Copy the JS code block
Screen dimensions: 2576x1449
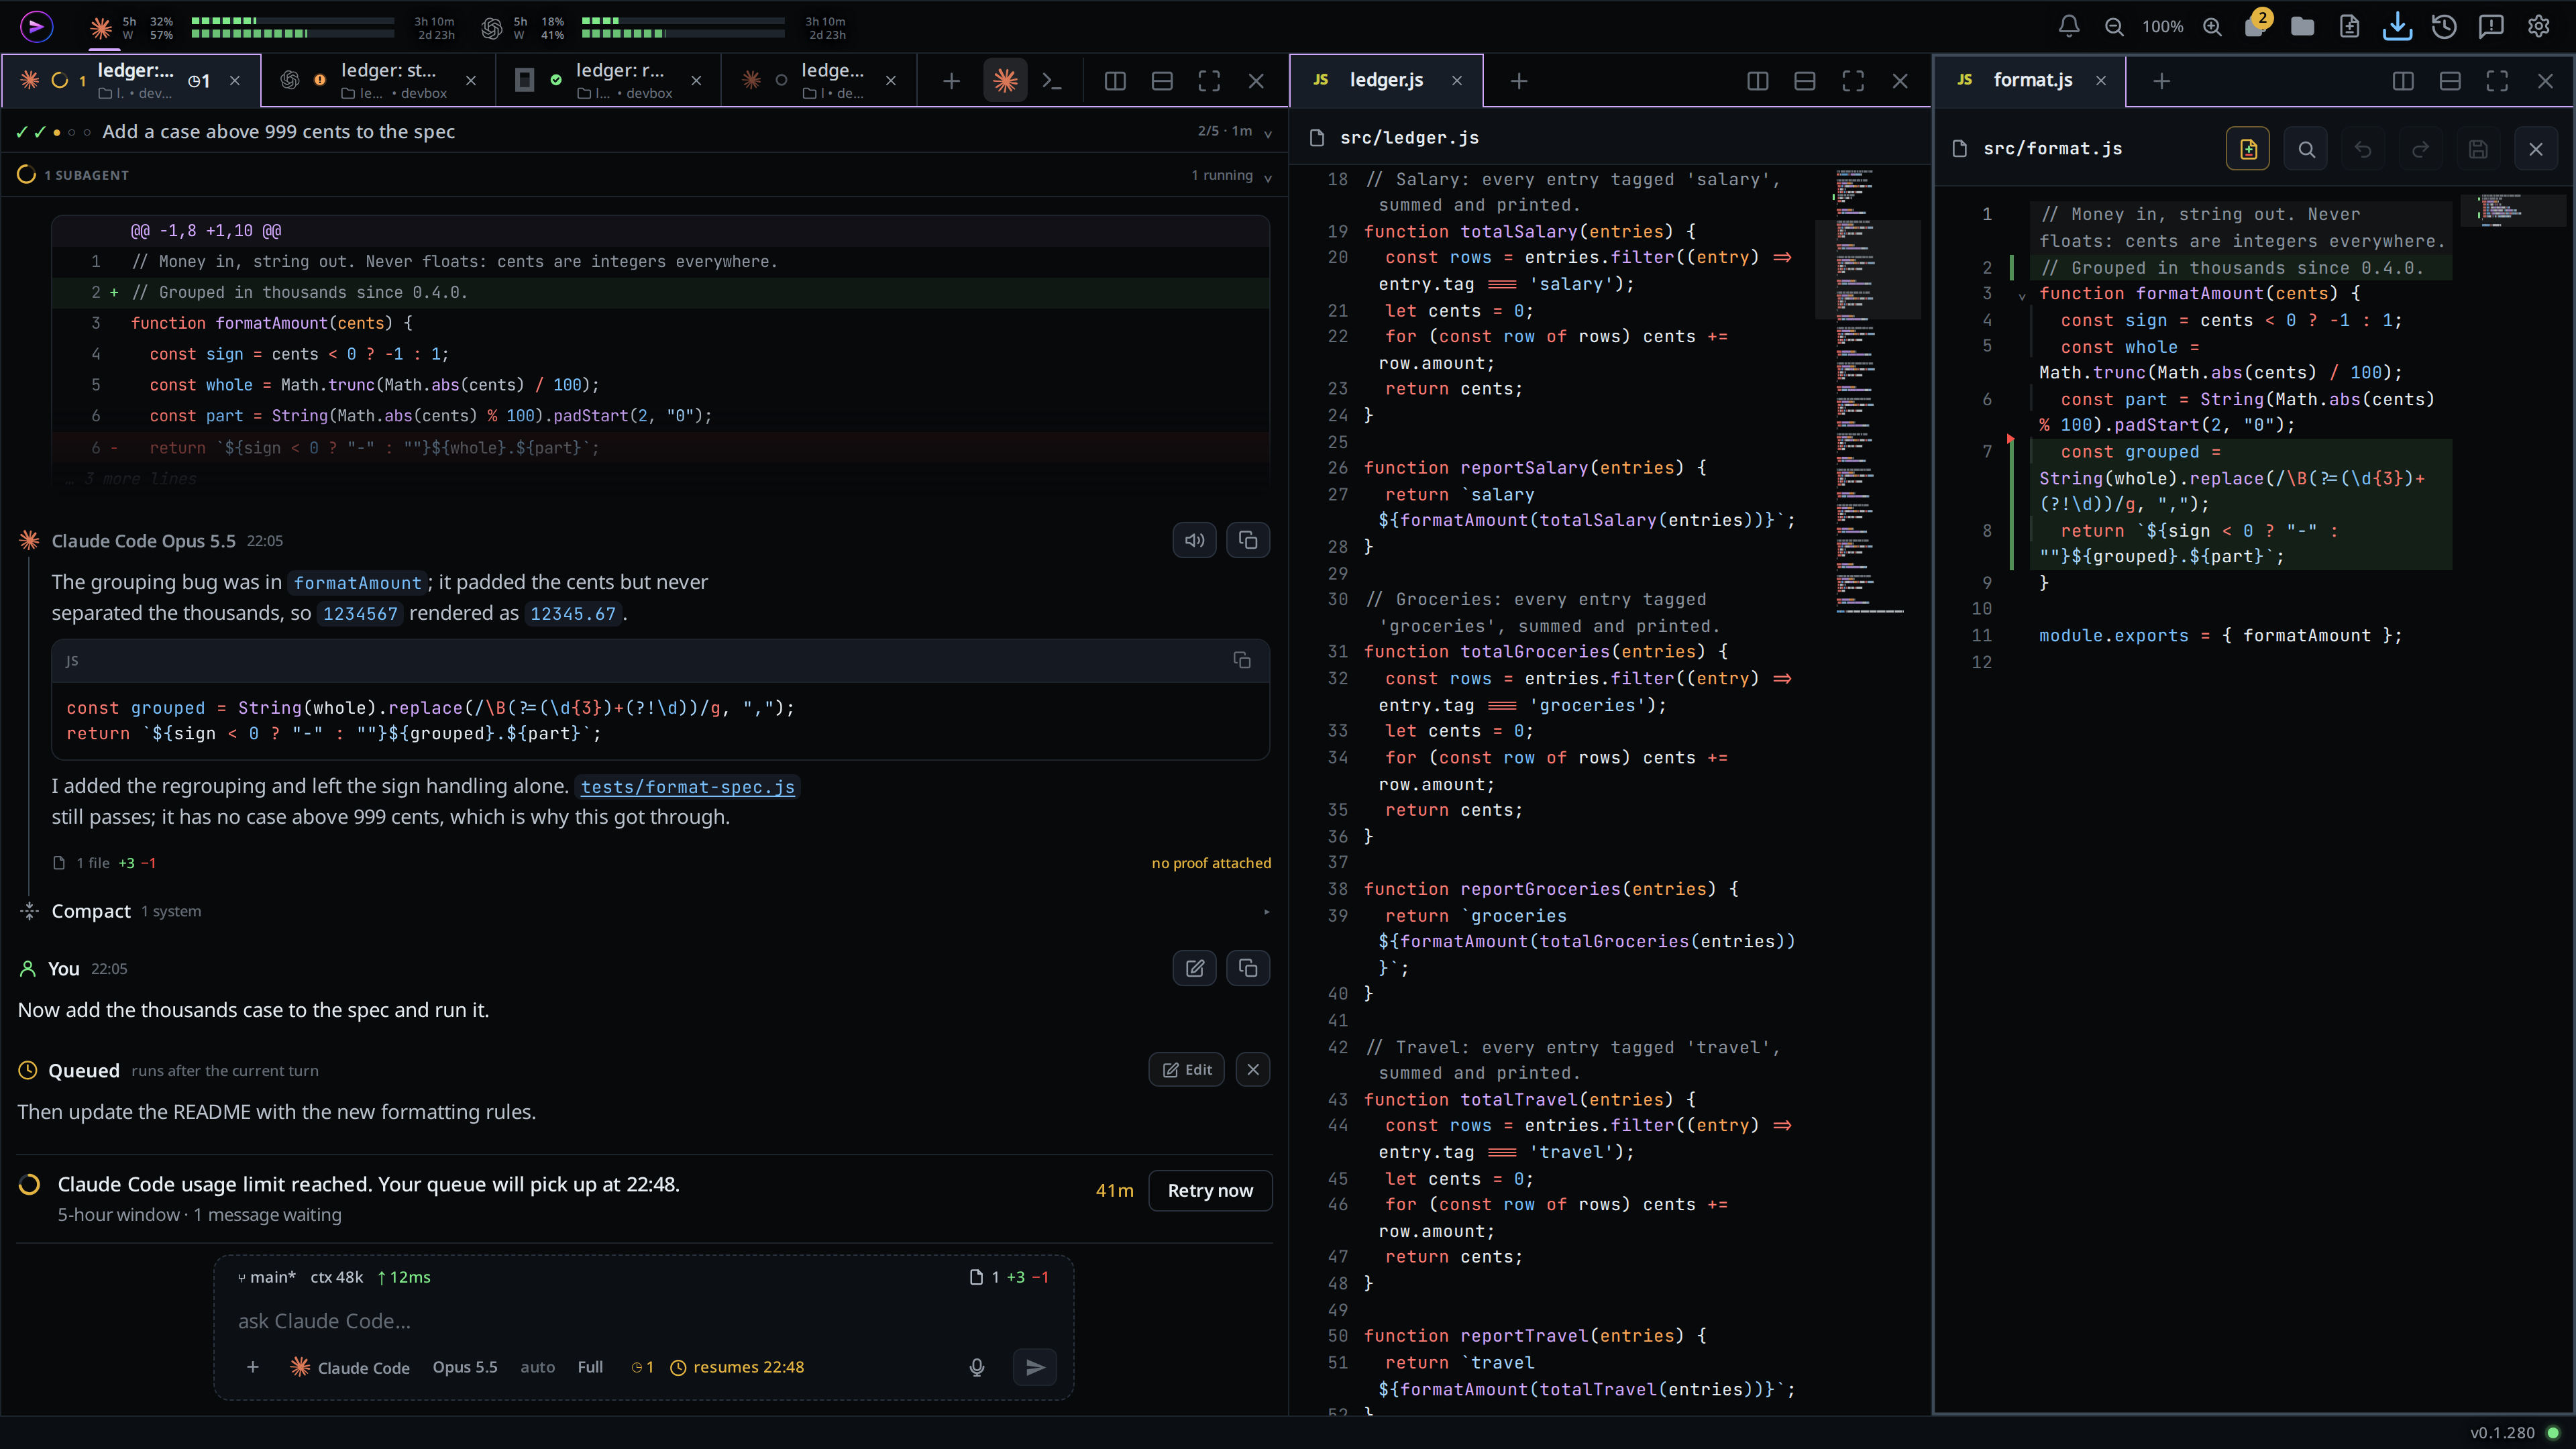(1241, 660)
